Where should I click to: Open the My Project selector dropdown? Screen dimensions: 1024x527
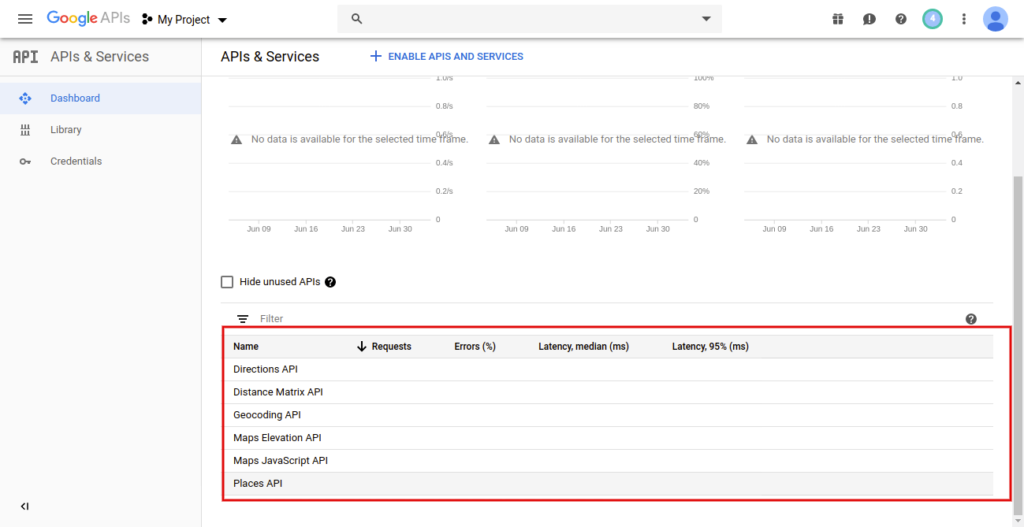[x=184, y=20]
